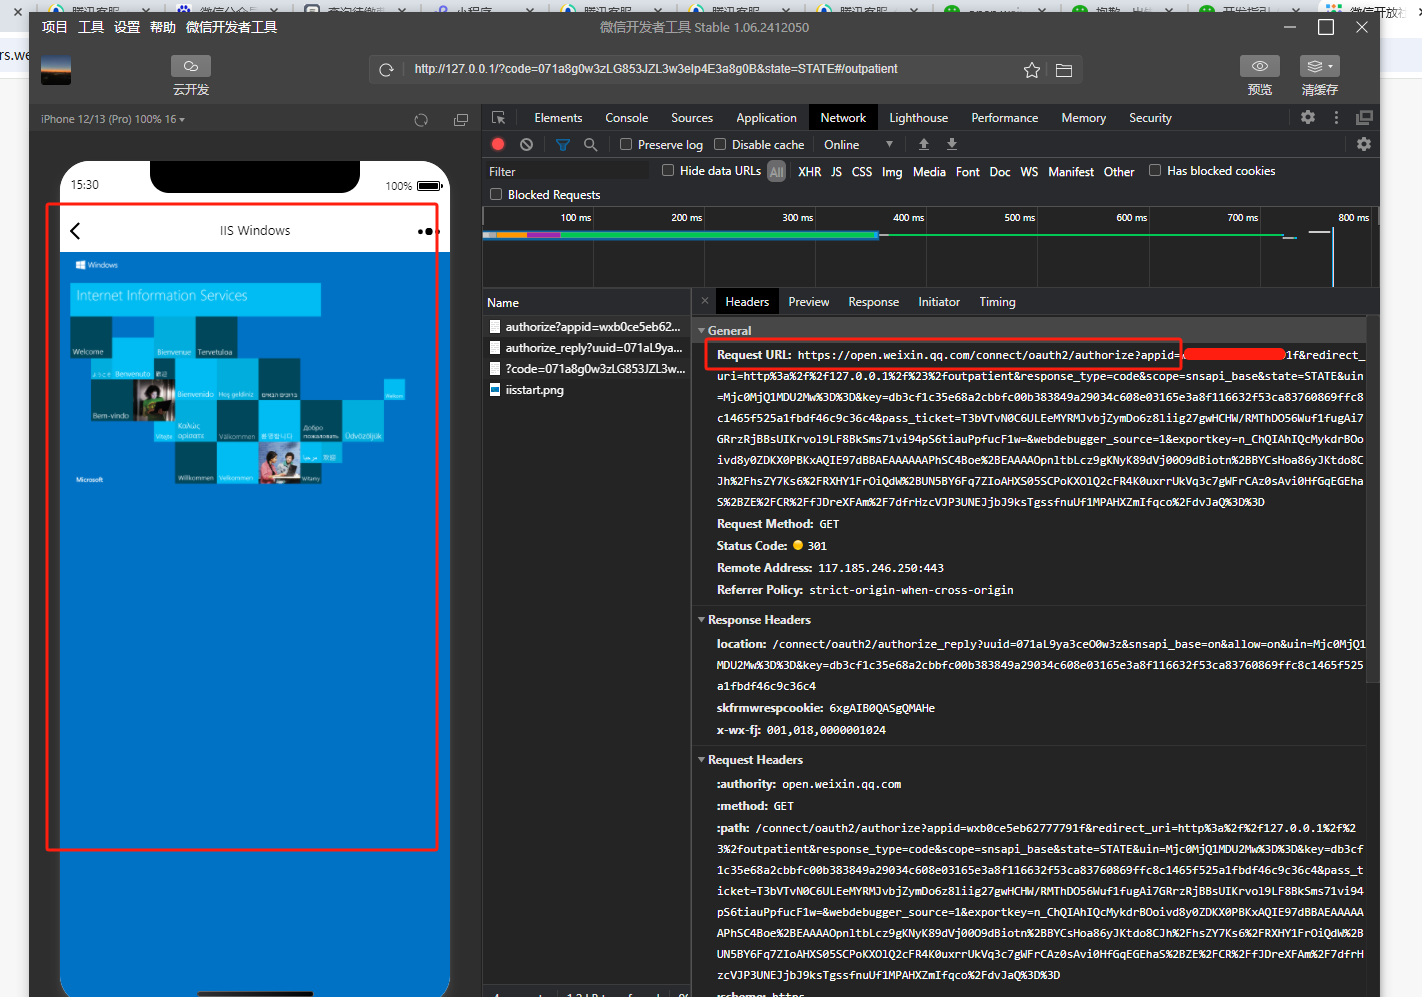Click the 预览 preview eye icon
1422x997 pixels.
1260,66
